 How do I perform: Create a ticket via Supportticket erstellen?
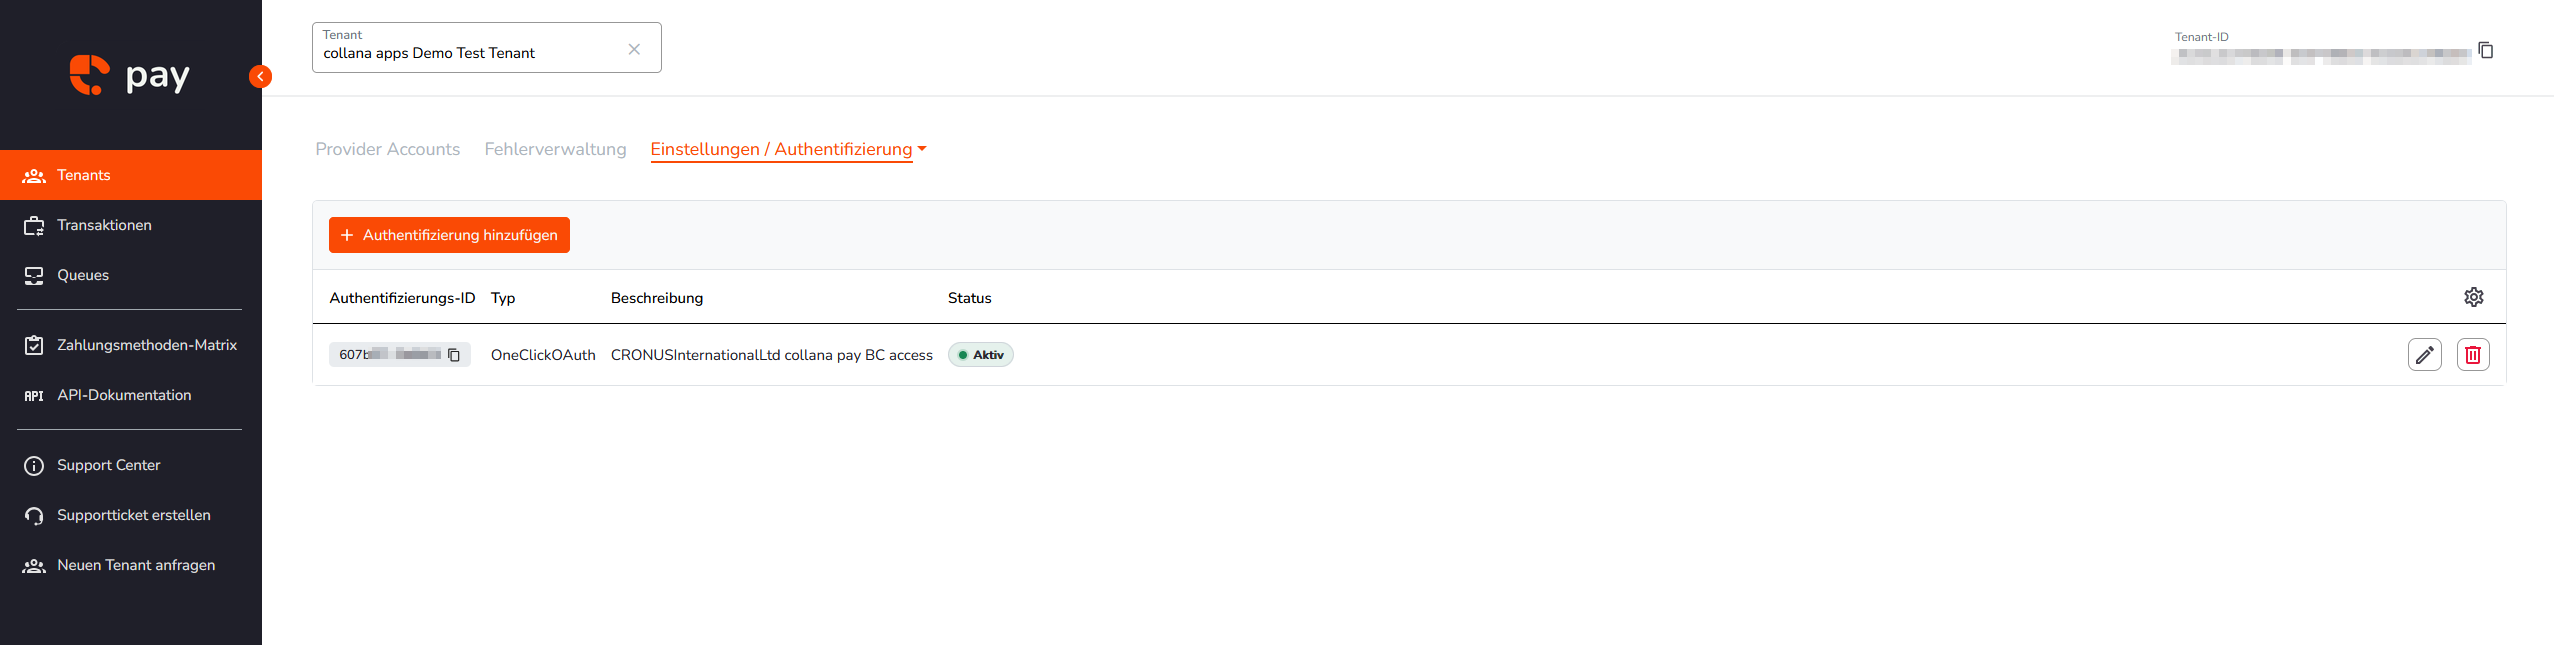[131, 515]
